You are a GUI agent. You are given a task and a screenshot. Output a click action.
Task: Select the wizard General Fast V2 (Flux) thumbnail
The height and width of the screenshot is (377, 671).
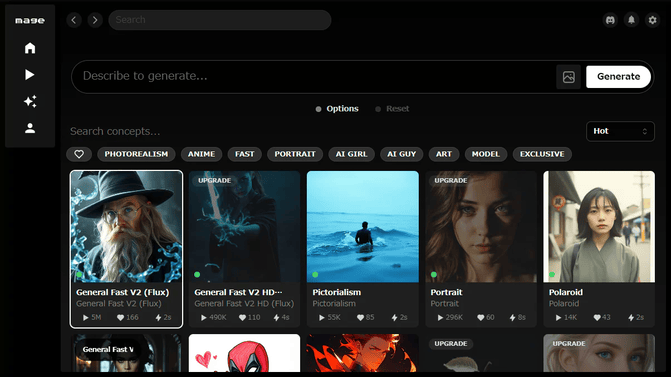pyautogui.click(x=126, y=227)
